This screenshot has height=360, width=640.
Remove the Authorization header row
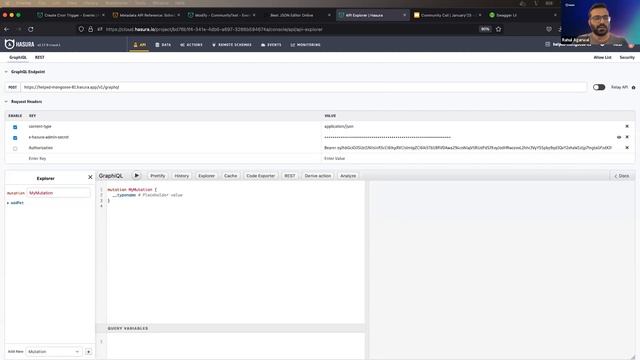click(627, 148)
